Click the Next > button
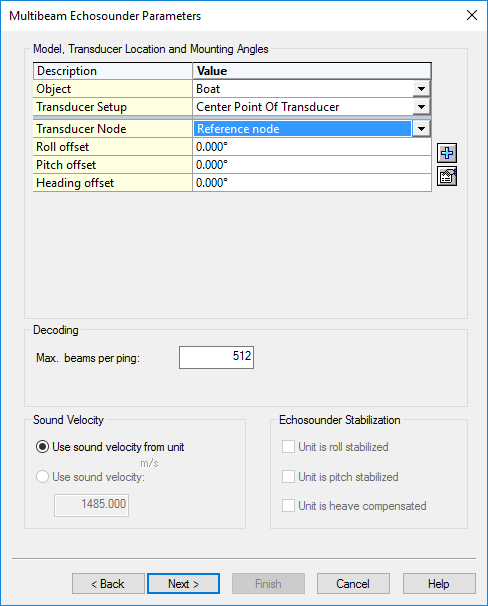The image size is (488, 606). click(x=184, y=584)
